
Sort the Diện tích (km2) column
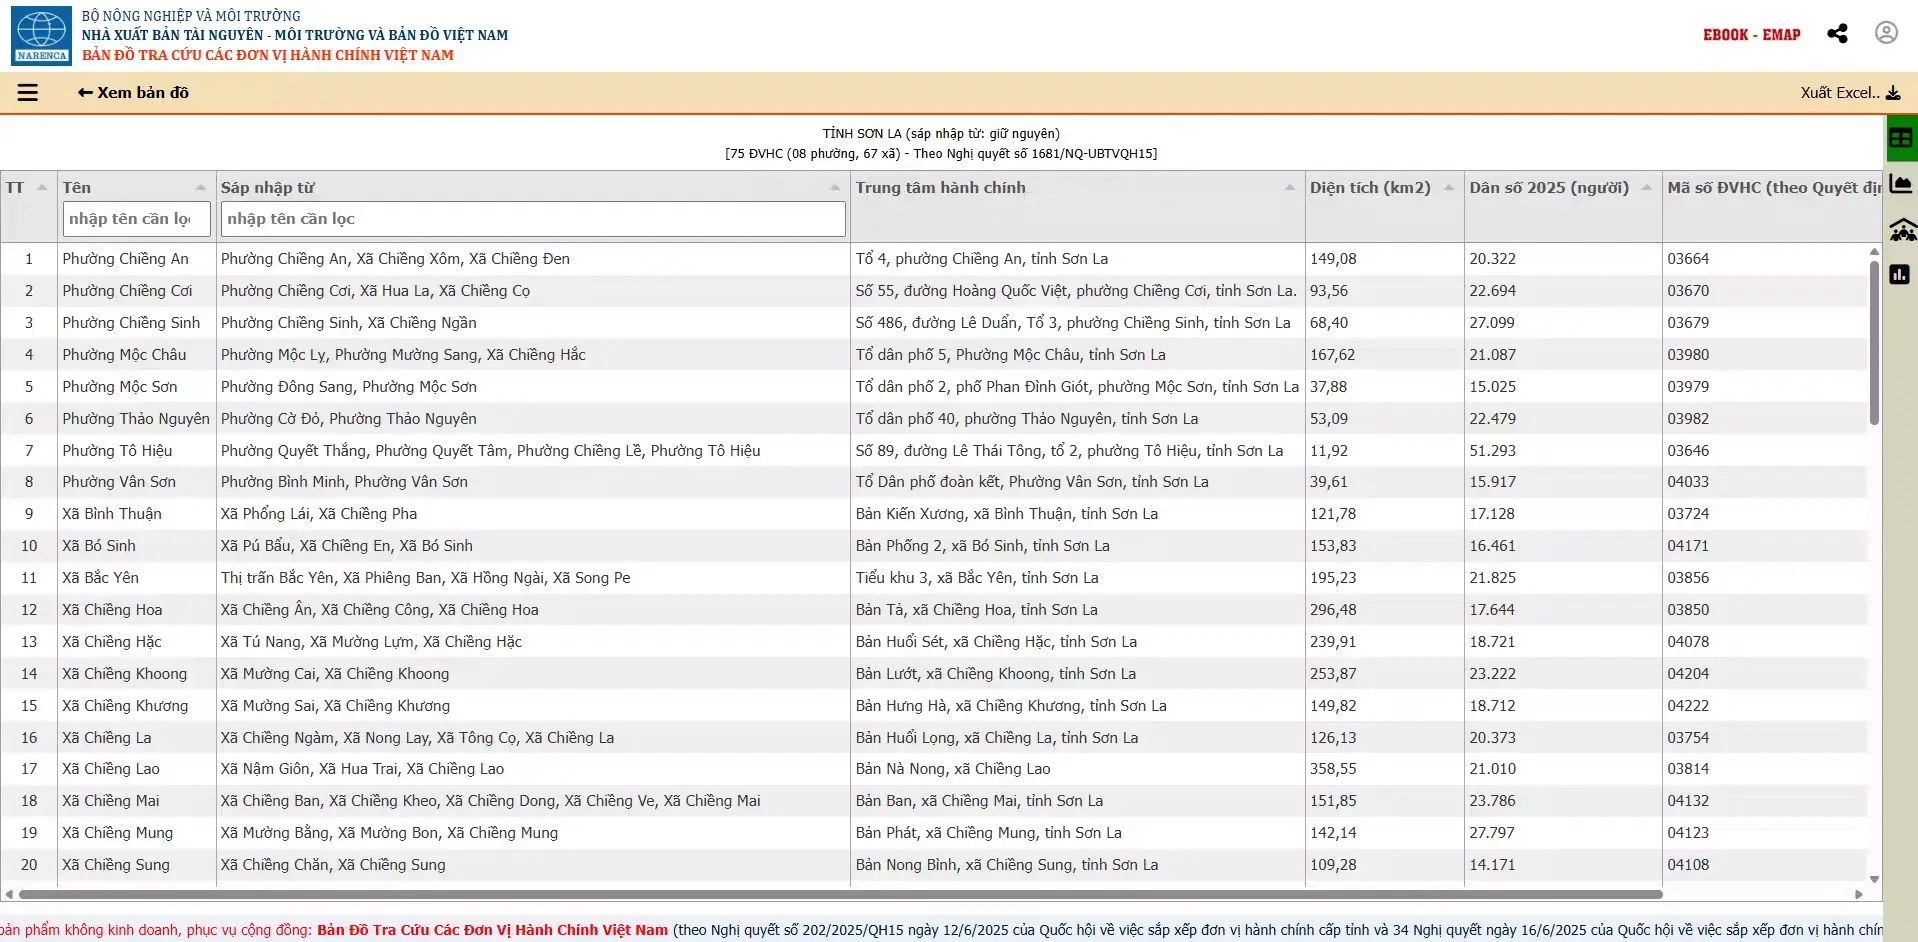coord(1449,188)
